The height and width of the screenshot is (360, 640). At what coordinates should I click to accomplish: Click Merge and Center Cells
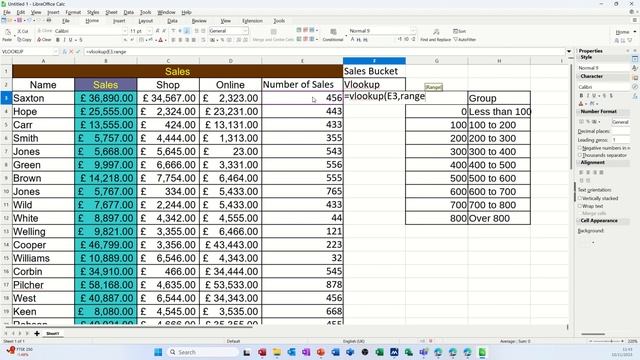[273, 35]
